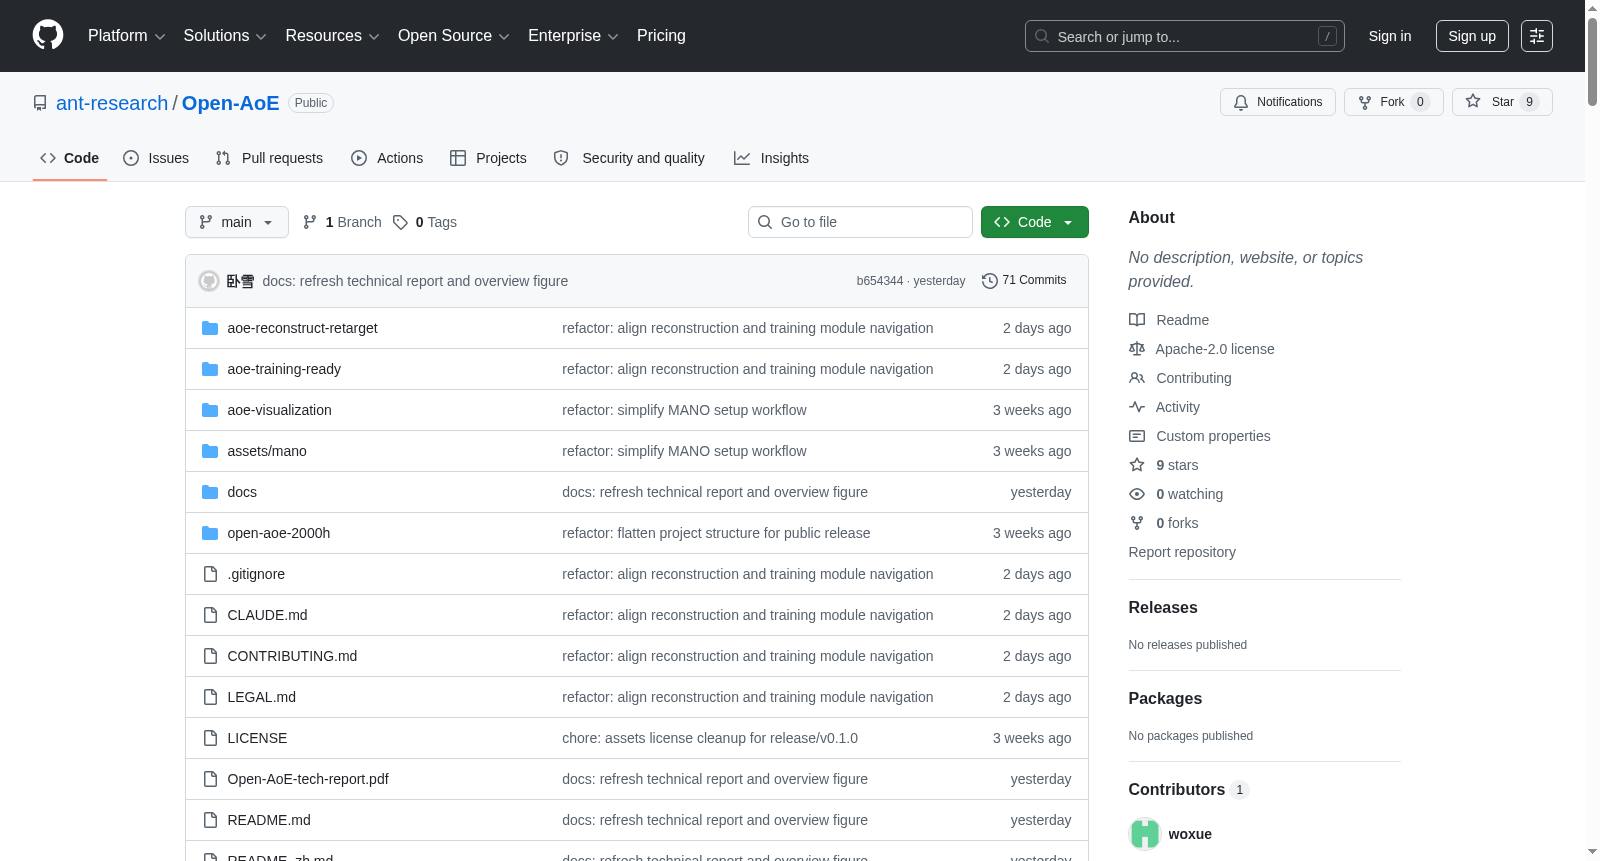The height and width of the screenshot is (861, 1600).
Task: Fork the repository with the Fork button
Action: click(x=1394, y=102)
